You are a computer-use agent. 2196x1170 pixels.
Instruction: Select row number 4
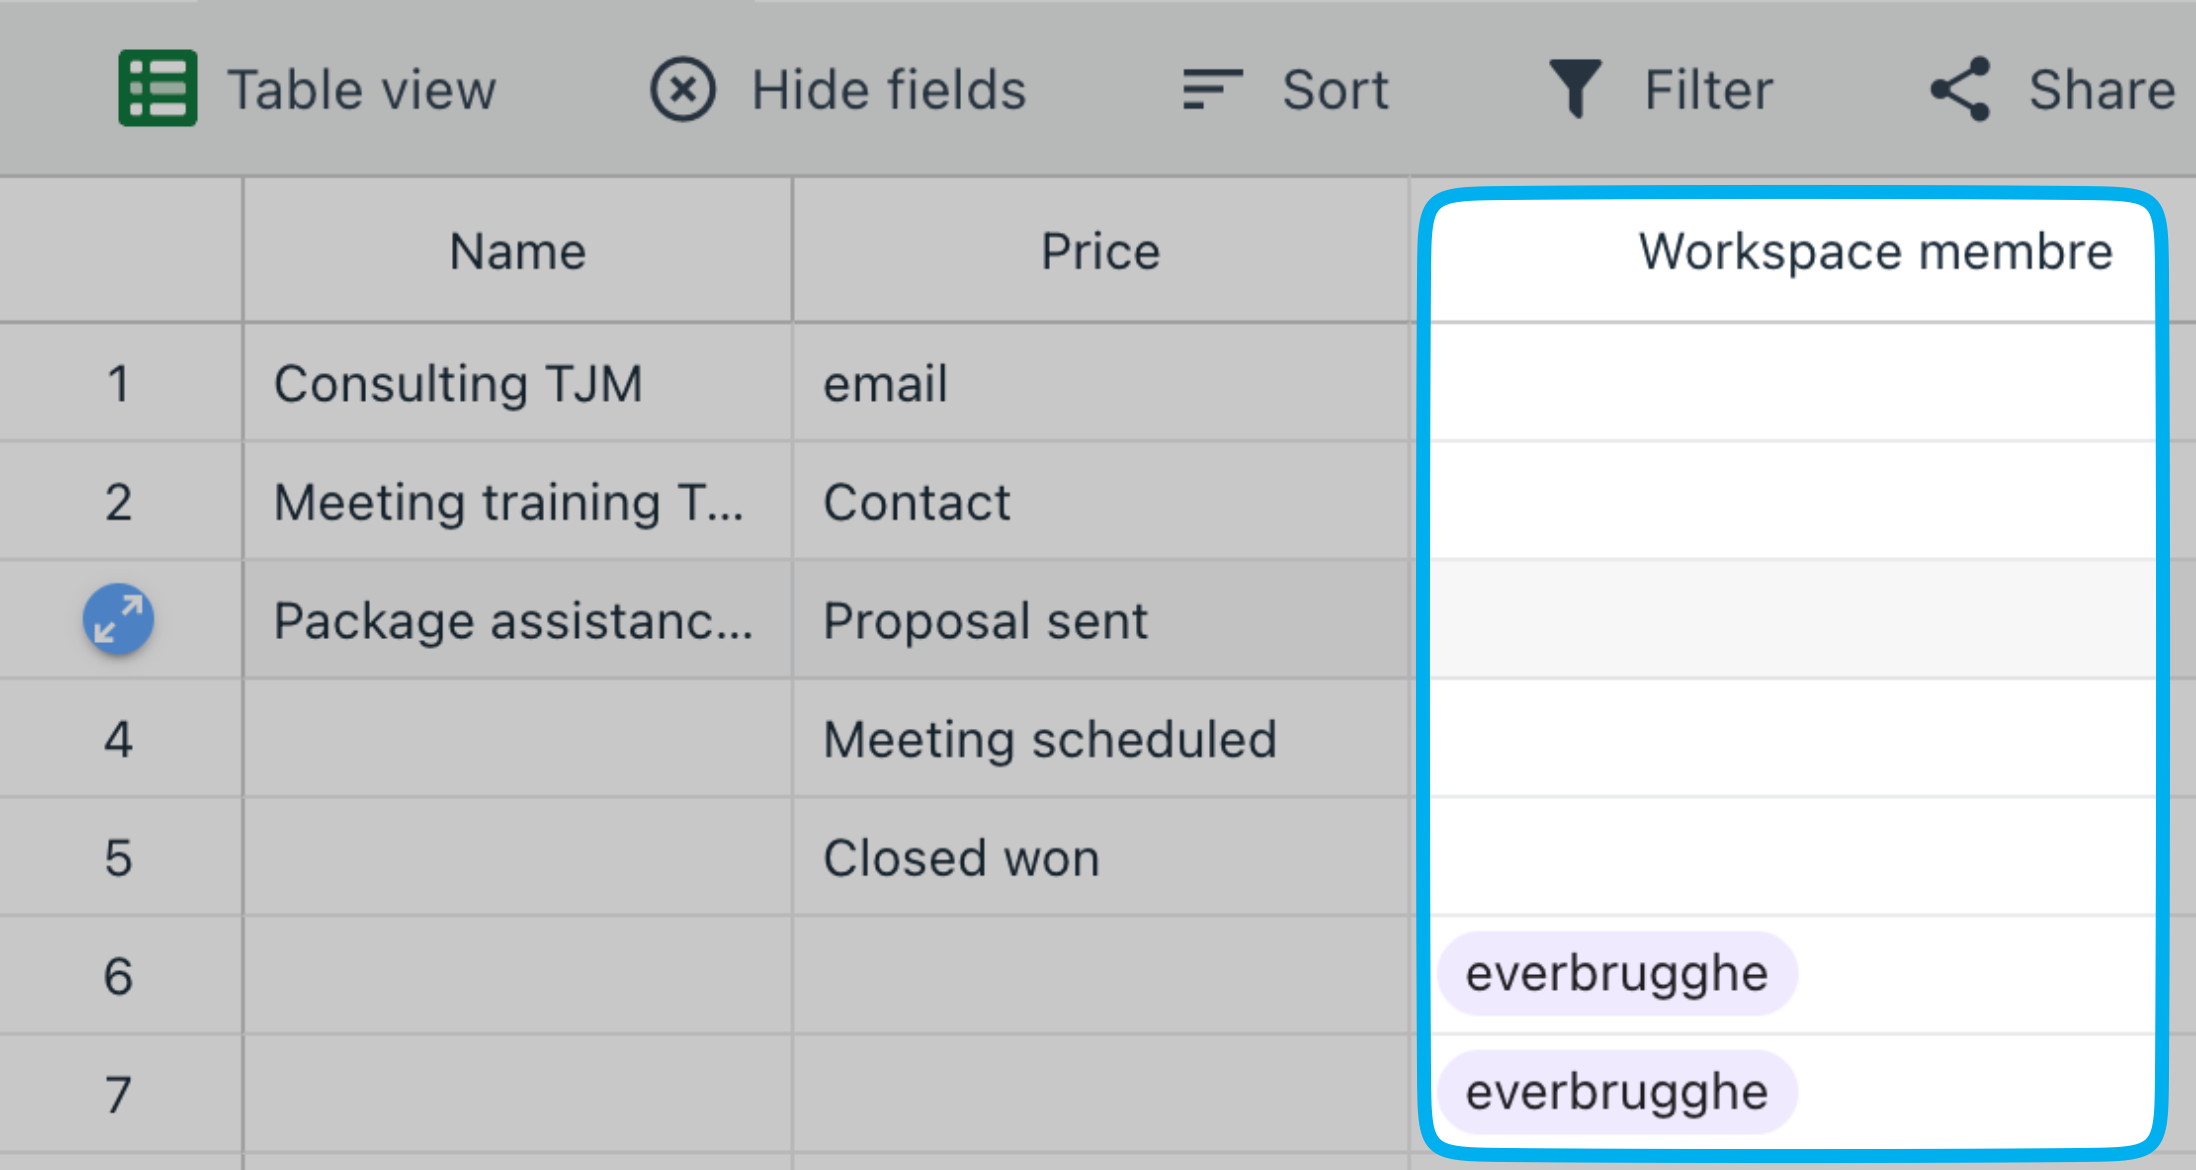118,739
